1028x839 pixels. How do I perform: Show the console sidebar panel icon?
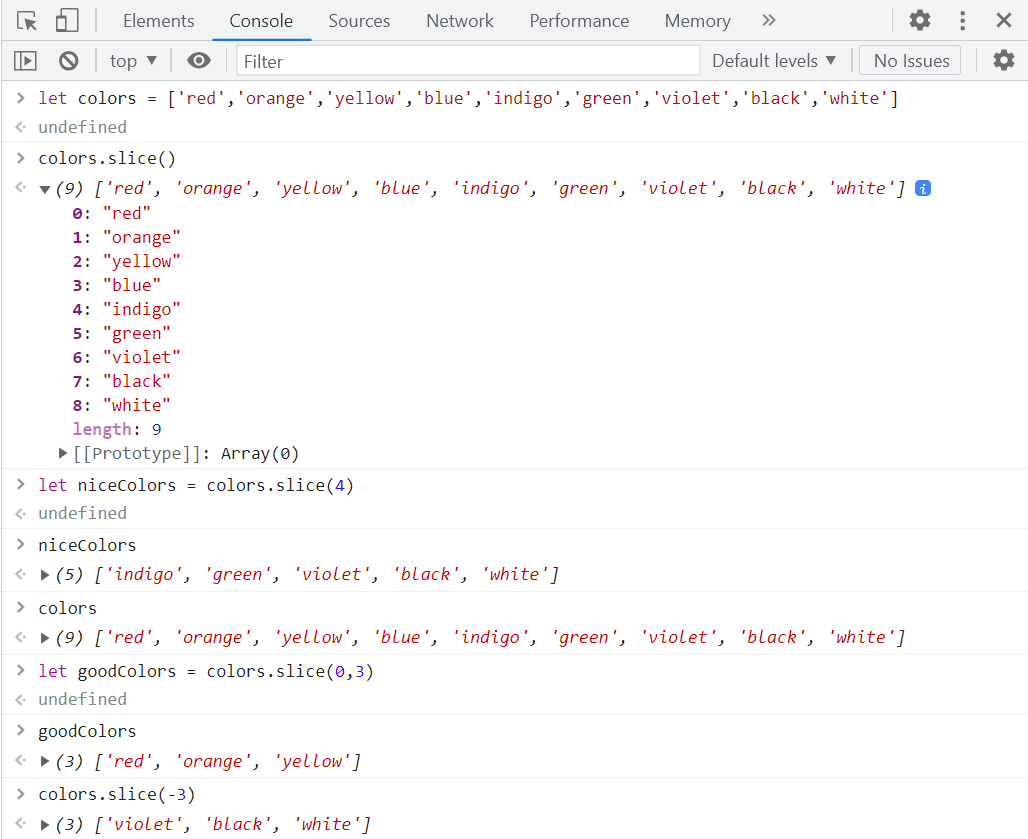25,61
